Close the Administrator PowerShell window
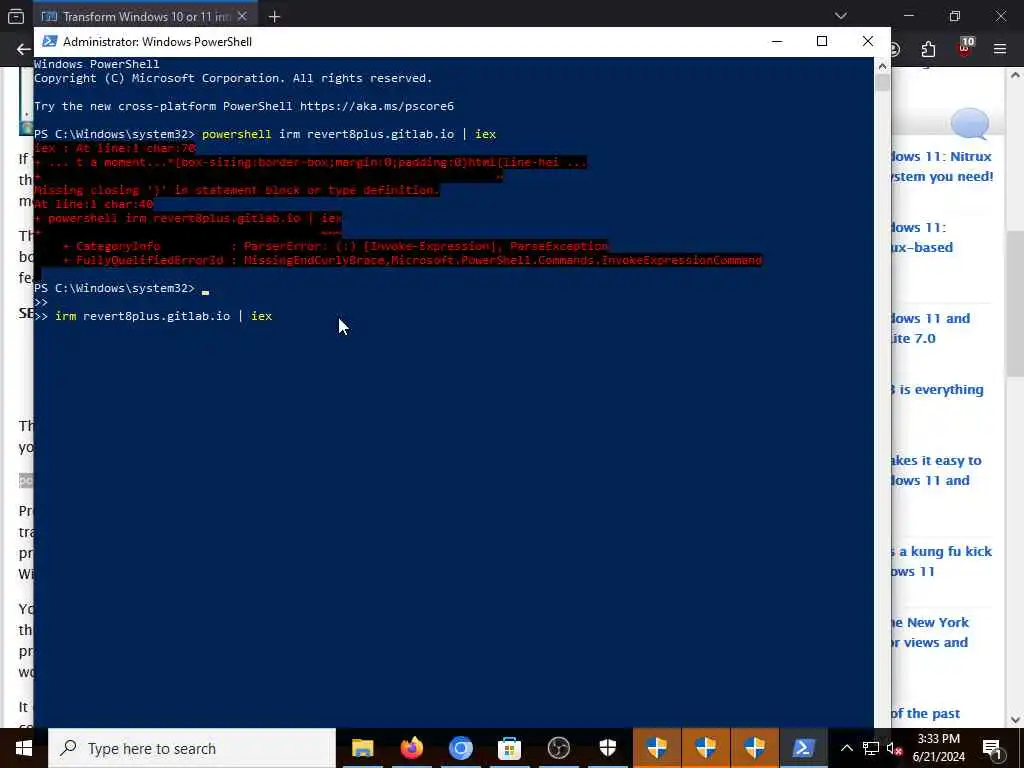This screenshot has height=768, width=1024. pos(868,41)
